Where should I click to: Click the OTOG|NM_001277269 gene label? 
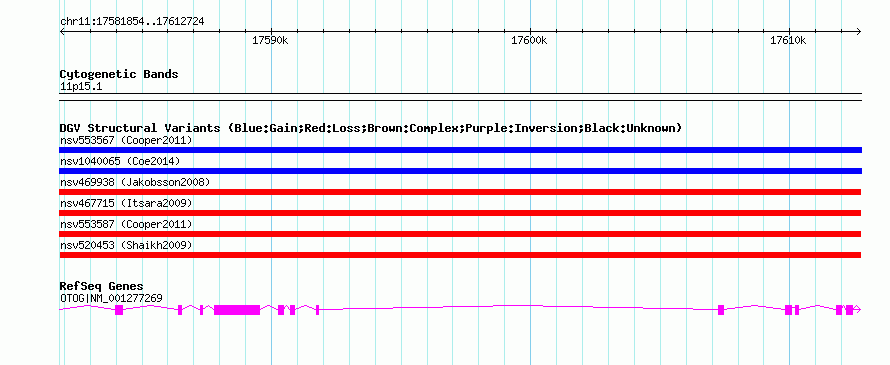click(111, 298)
